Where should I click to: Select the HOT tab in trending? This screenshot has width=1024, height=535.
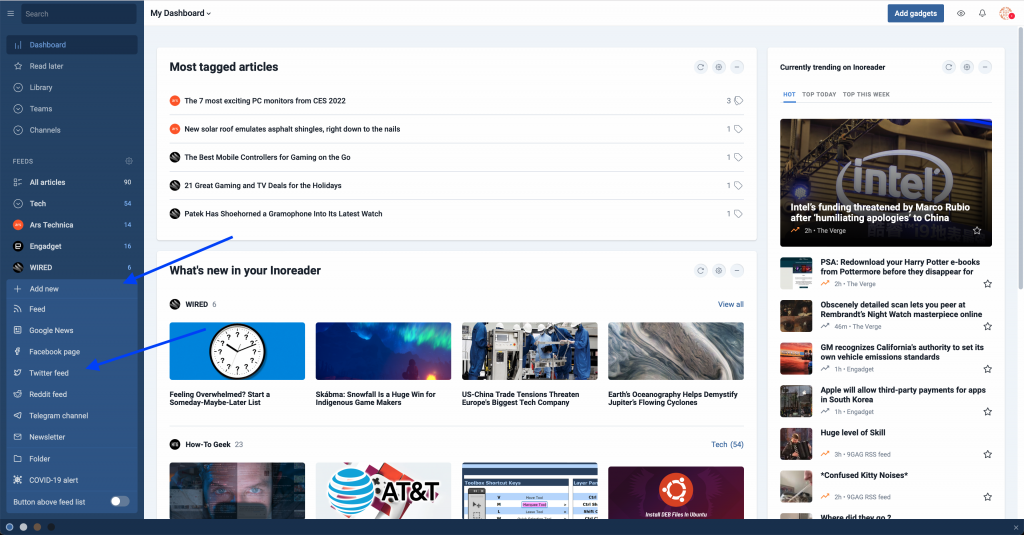(789, 95)
